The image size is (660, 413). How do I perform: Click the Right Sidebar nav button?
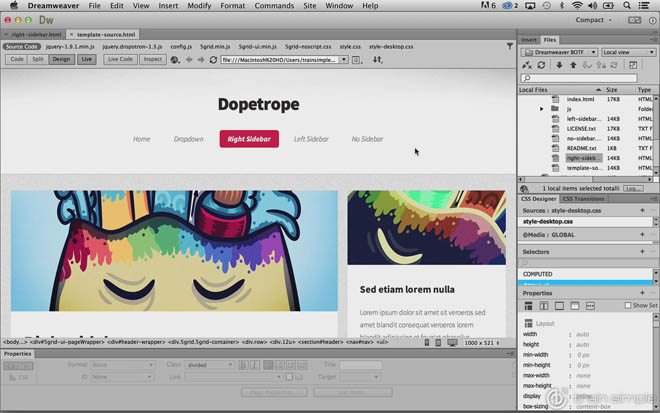pos(249,139)
